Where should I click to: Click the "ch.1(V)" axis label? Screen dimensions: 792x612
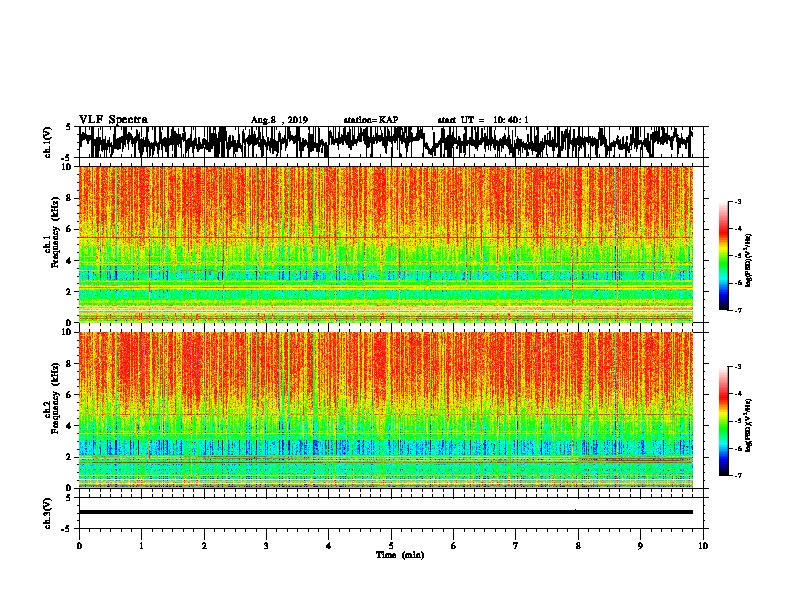[48, 142]
